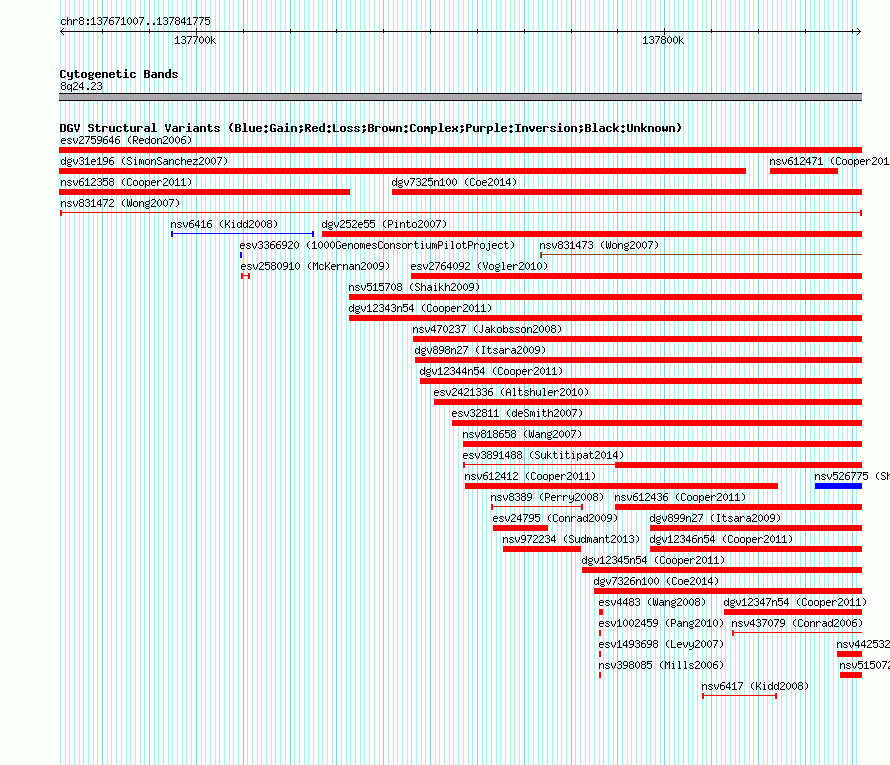Screen dimensions: 890x765
Task: Select dgv899n27 (Itsara2009) label
Action: 715,518
